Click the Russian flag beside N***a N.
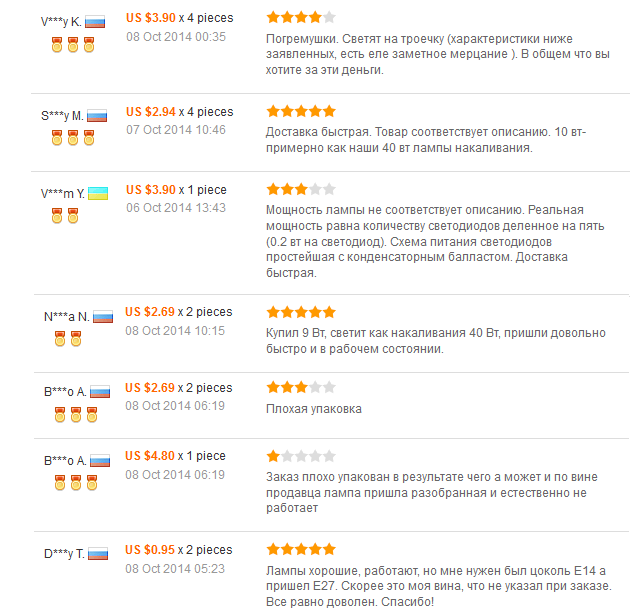The width and height of the screenshot is (632, 610). (x=103, y=316)
